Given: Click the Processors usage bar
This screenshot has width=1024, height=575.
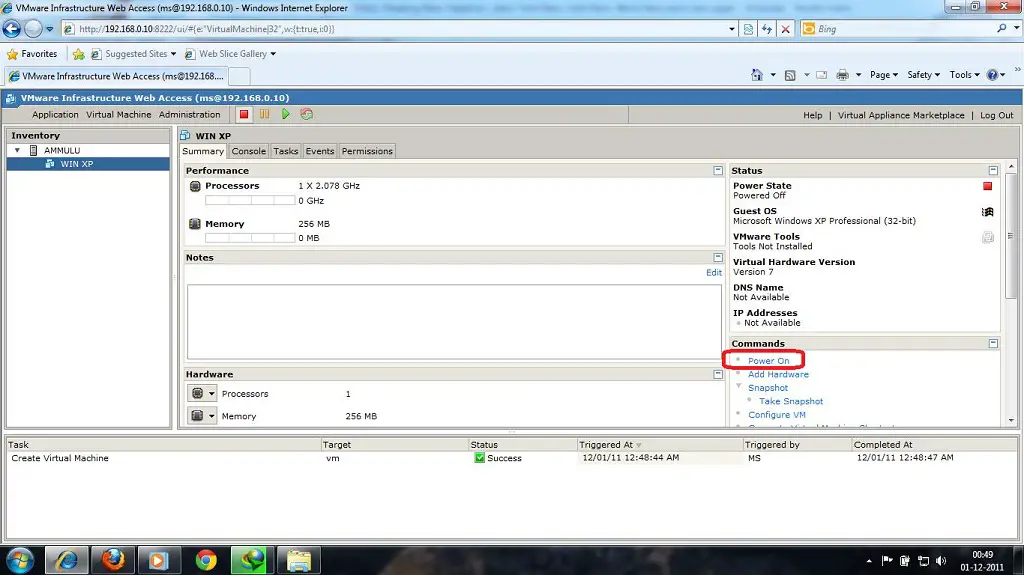Looking at the screenshot, I should click(x=250, y=201).
